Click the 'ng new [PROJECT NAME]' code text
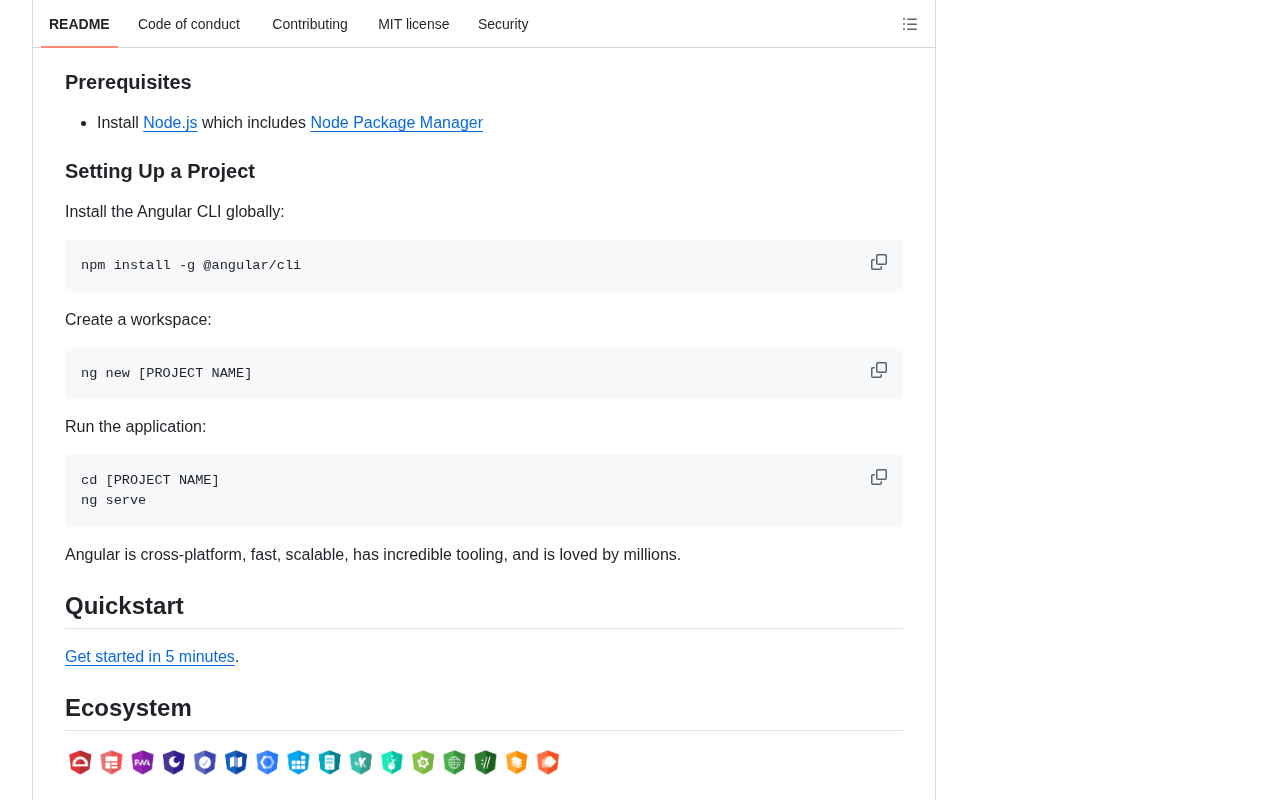The height and width of the screenshot is (800, 1280). [166, 373]
